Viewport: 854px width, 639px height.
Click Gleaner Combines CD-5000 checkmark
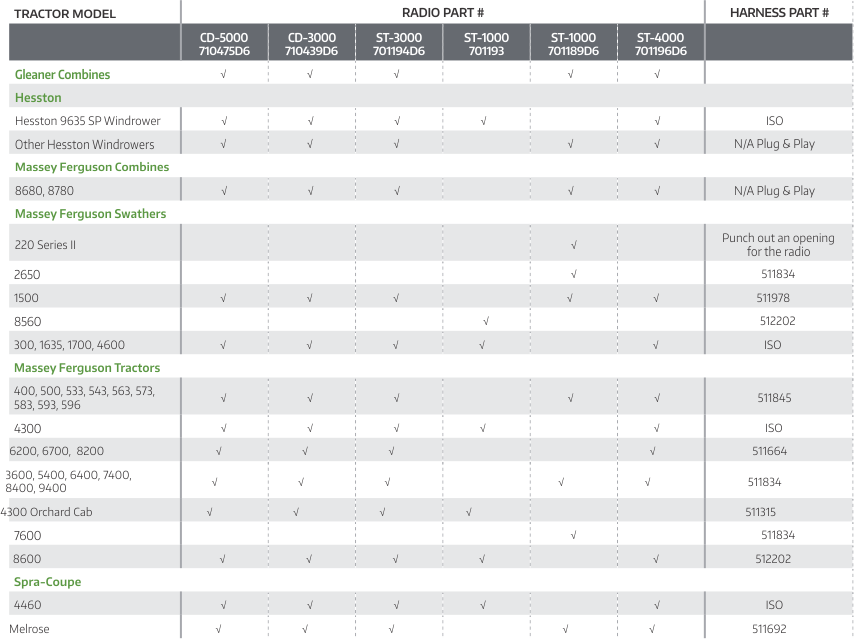(223, 74)
